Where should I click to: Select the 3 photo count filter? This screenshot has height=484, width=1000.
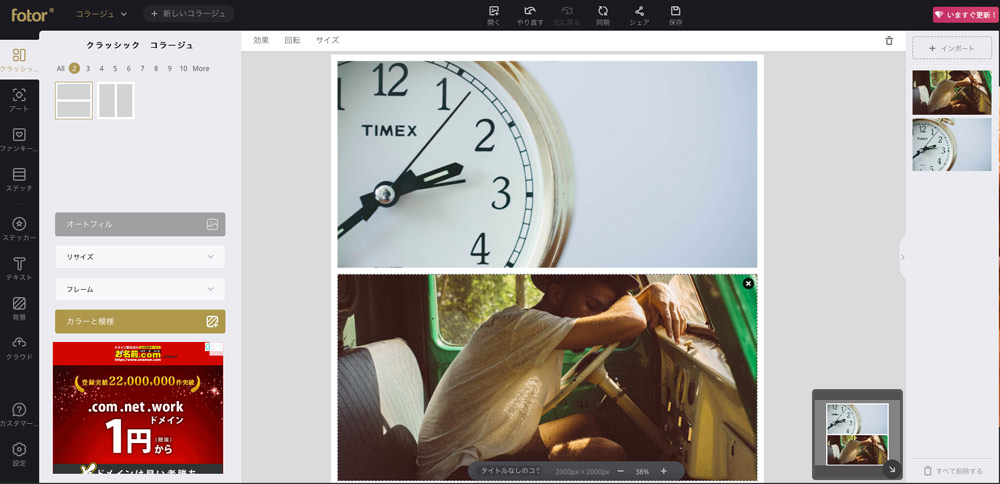click(88, 69)
